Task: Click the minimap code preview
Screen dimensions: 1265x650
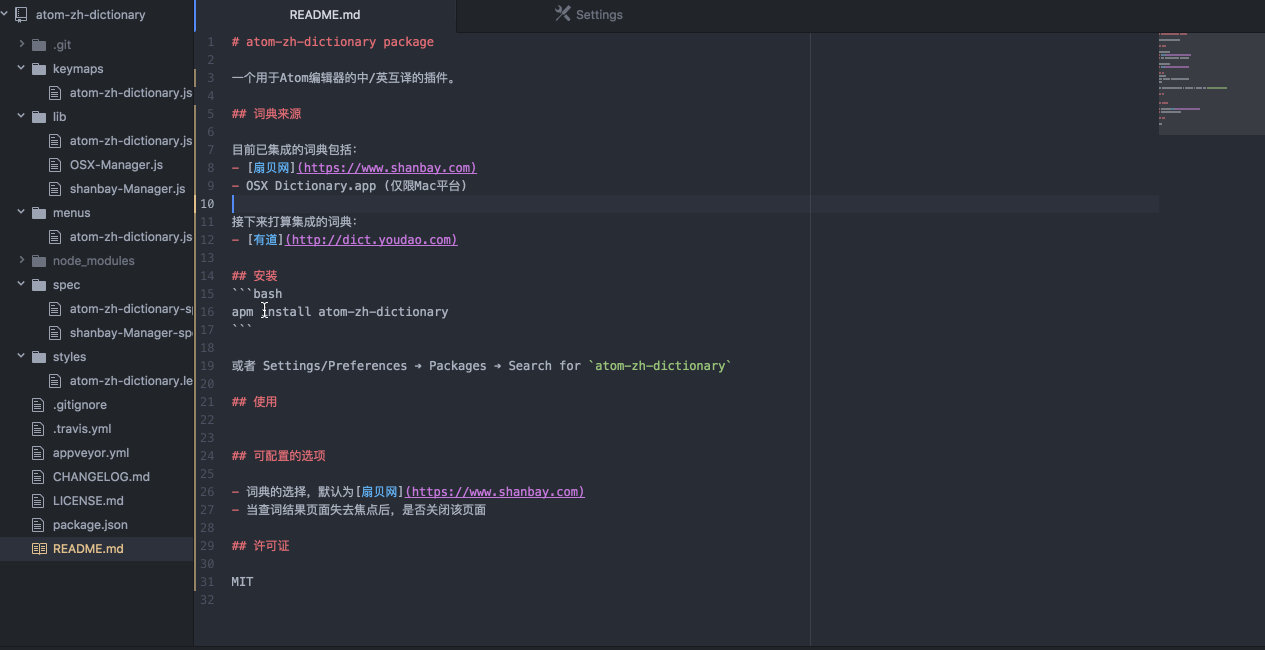Action: 1211,83
